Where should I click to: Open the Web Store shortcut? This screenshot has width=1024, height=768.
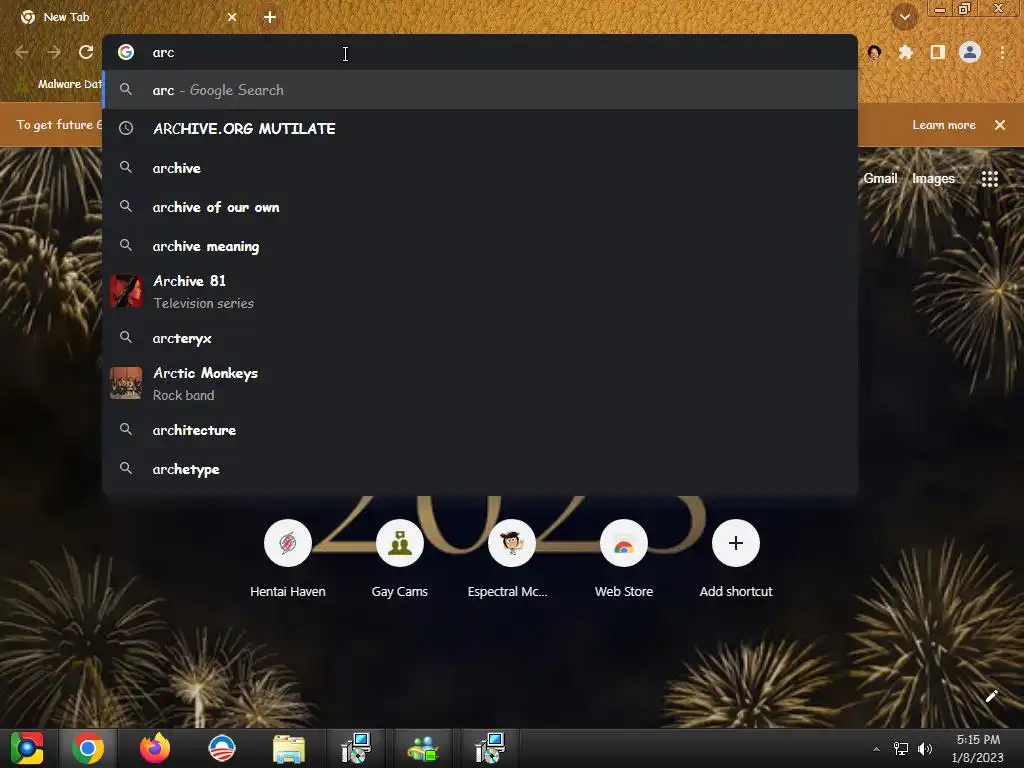(624, 557)
